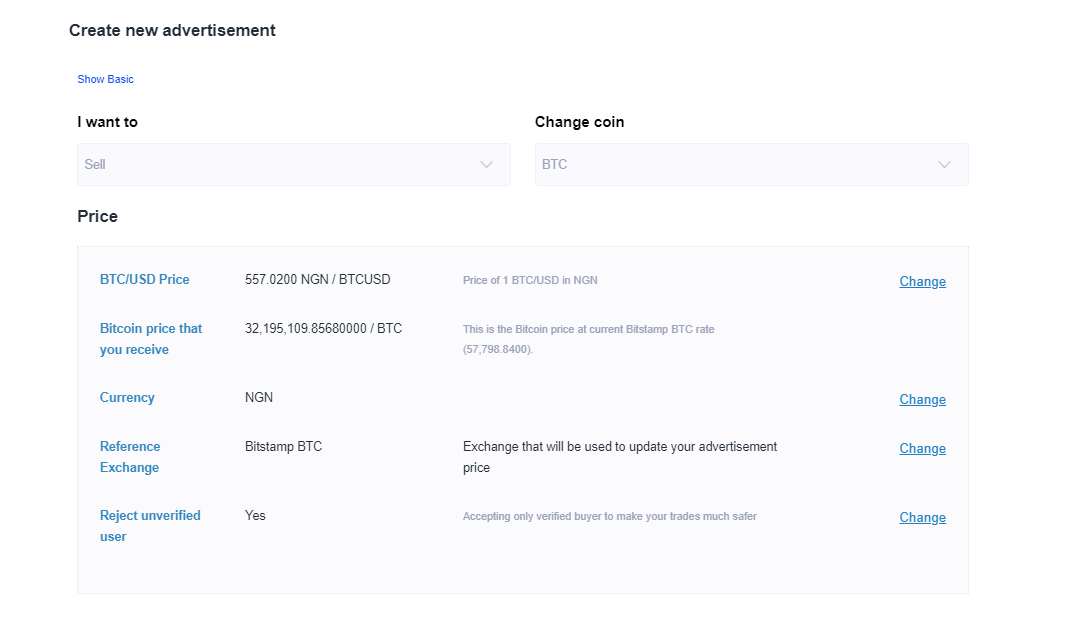Click the 557.0200 NGN / BTCUSD value
Screen dimensions: 1073x619
[317, 279]
